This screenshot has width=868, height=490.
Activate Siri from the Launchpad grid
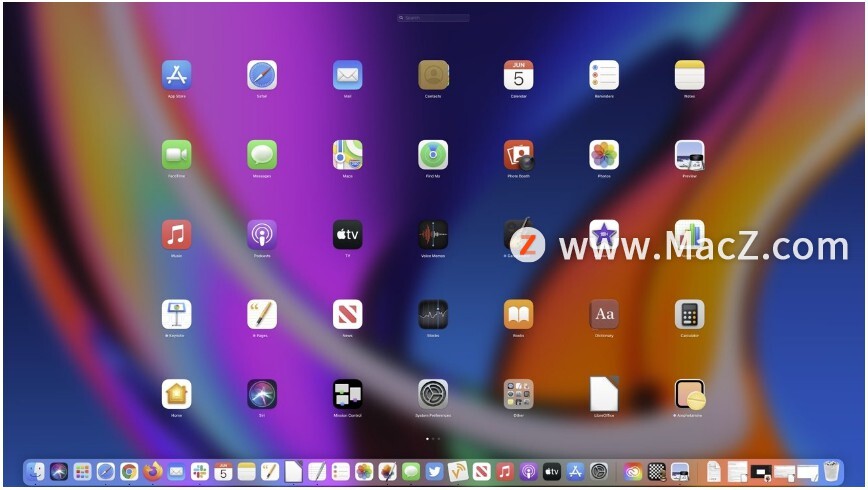pos(262,394)
